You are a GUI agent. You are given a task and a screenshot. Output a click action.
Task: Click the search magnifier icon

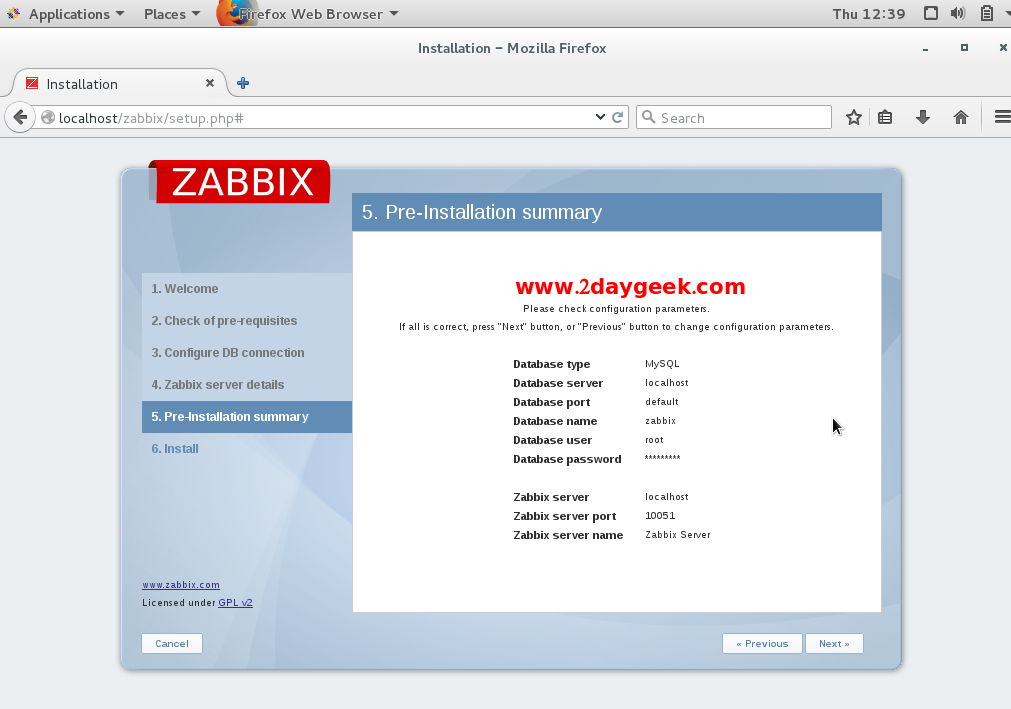tap(649, 117)
